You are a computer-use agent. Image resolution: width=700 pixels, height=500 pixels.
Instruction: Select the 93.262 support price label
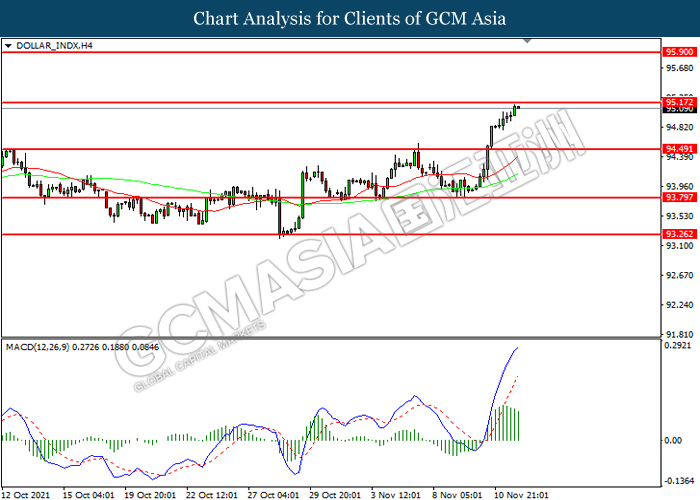[x=679, y=234]
